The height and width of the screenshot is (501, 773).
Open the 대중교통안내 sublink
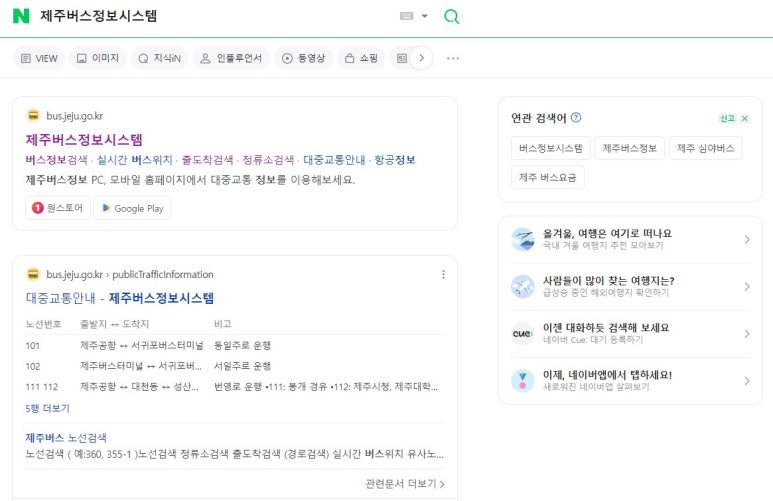coord(334,160)
